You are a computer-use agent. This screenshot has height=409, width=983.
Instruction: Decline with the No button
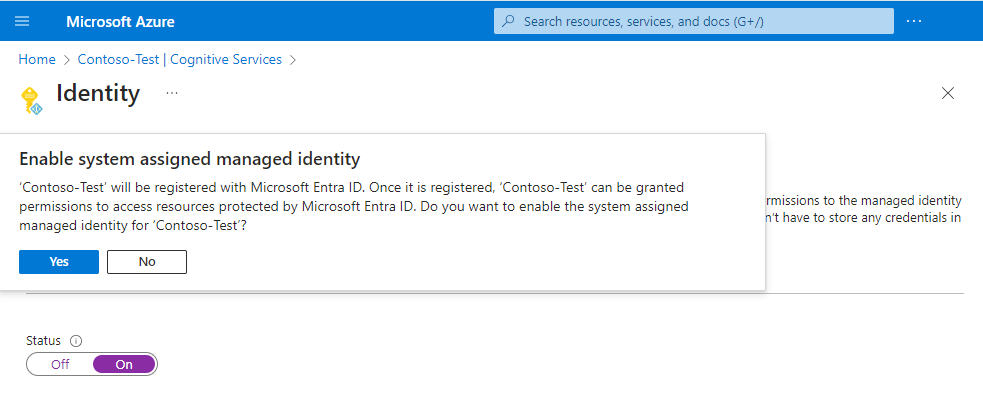point(147,262)
